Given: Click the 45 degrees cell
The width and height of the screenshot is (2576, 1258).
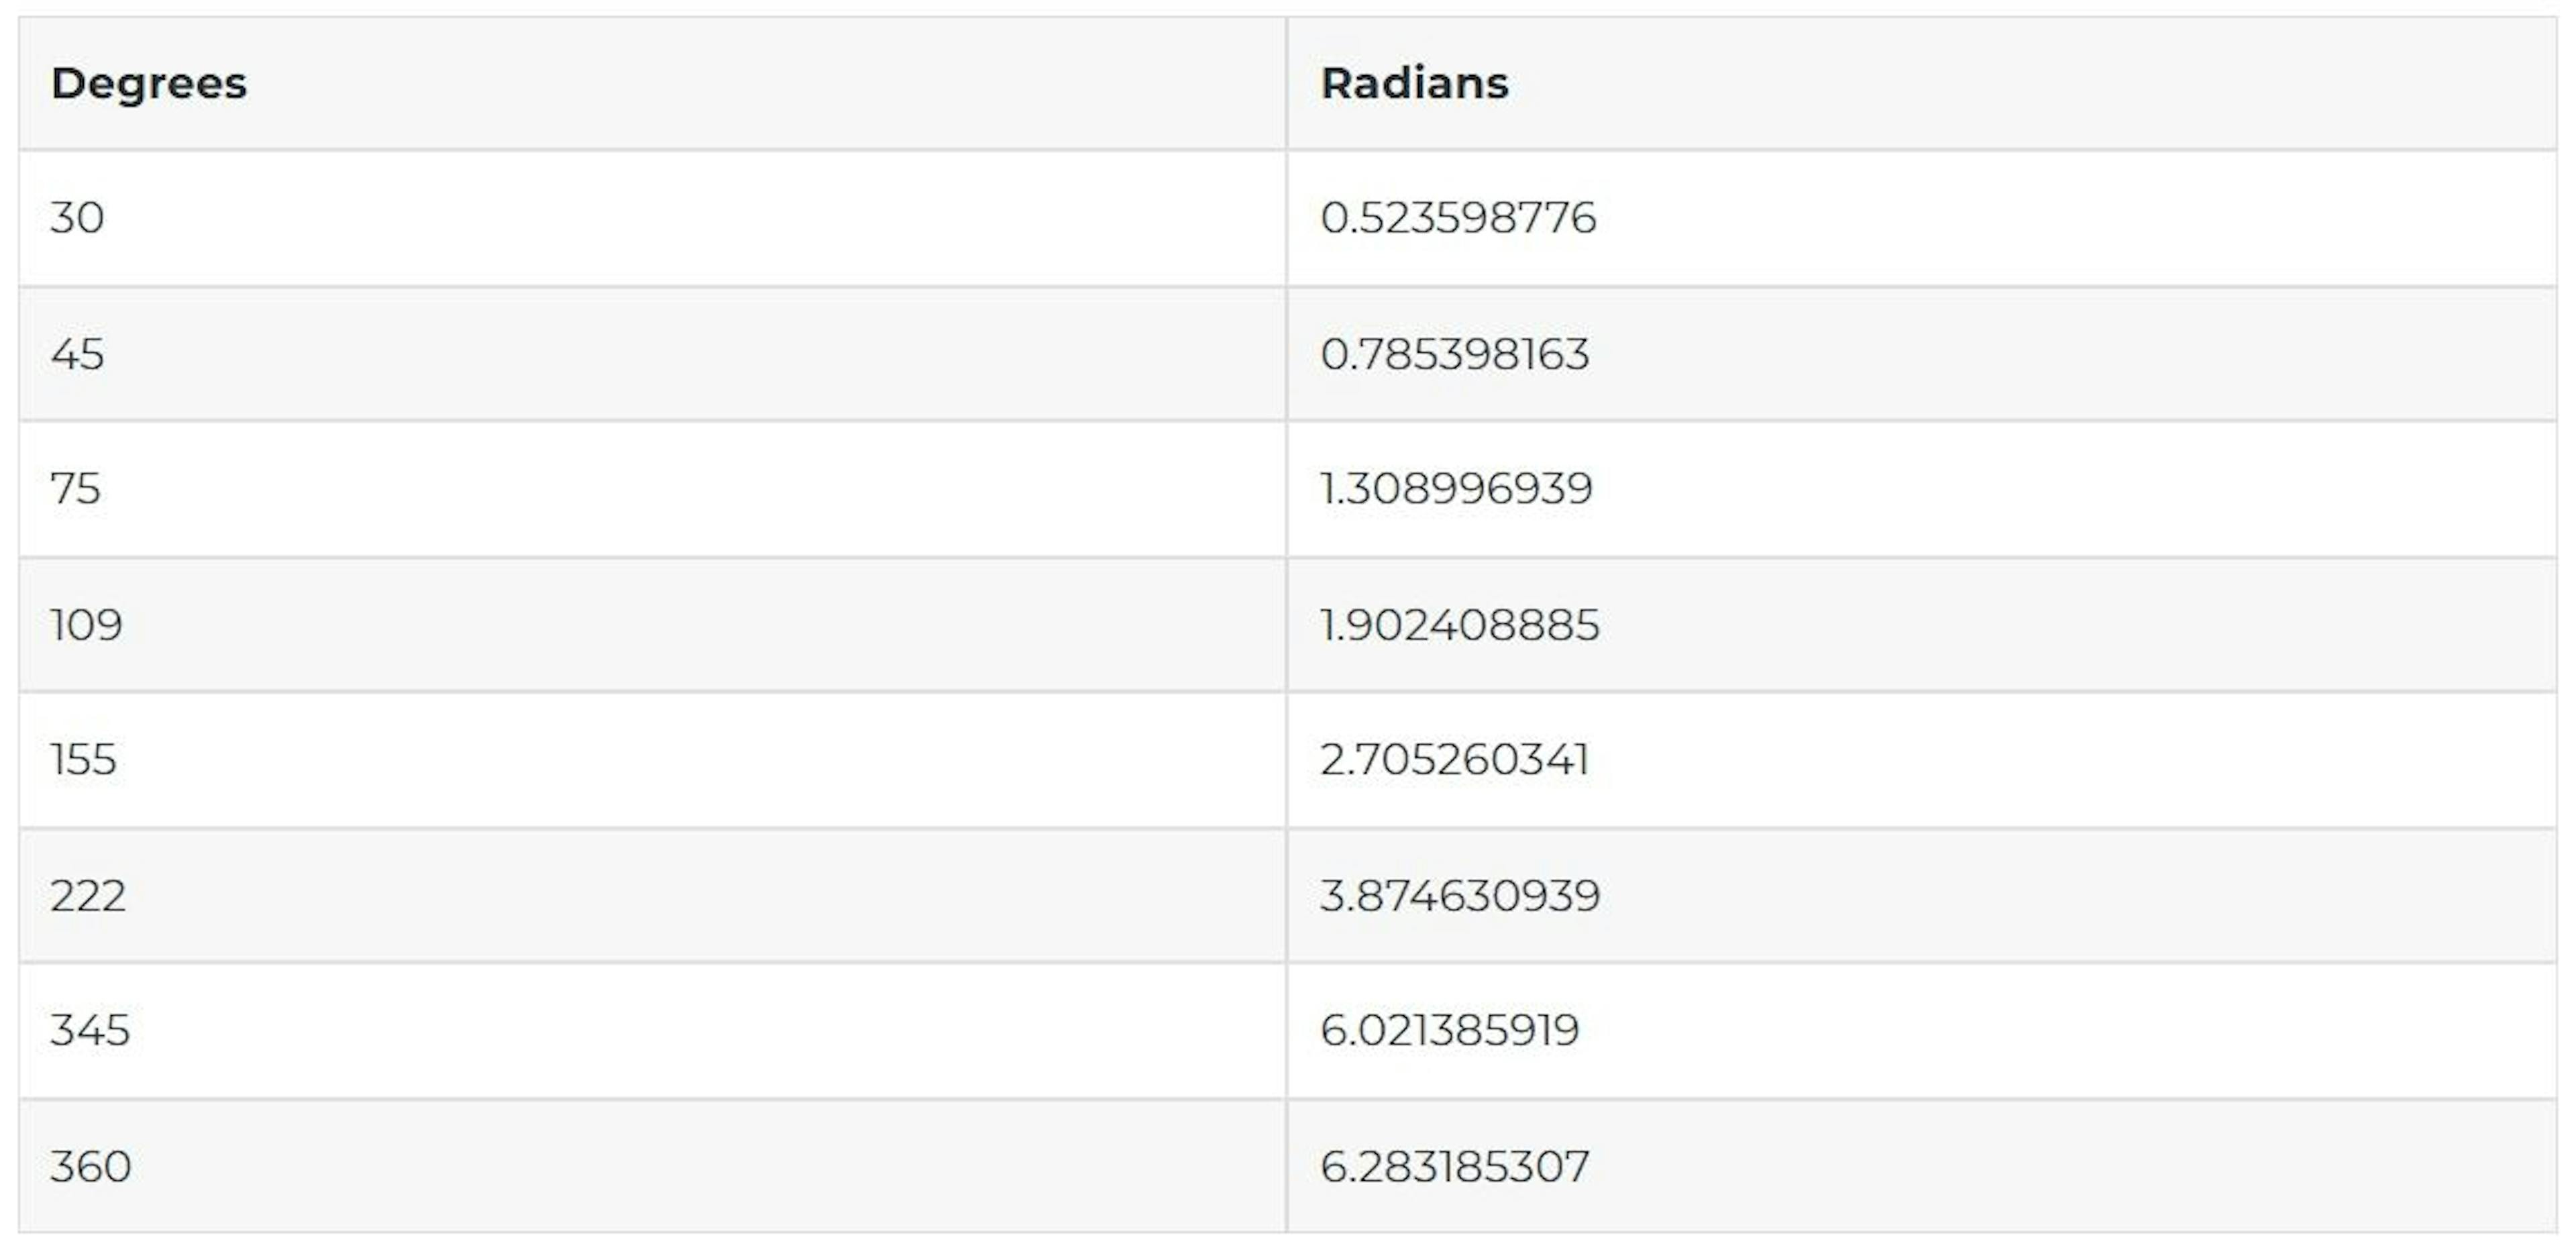Looking at the screenshot, I should pyautogui.click(x=77, y=354).
